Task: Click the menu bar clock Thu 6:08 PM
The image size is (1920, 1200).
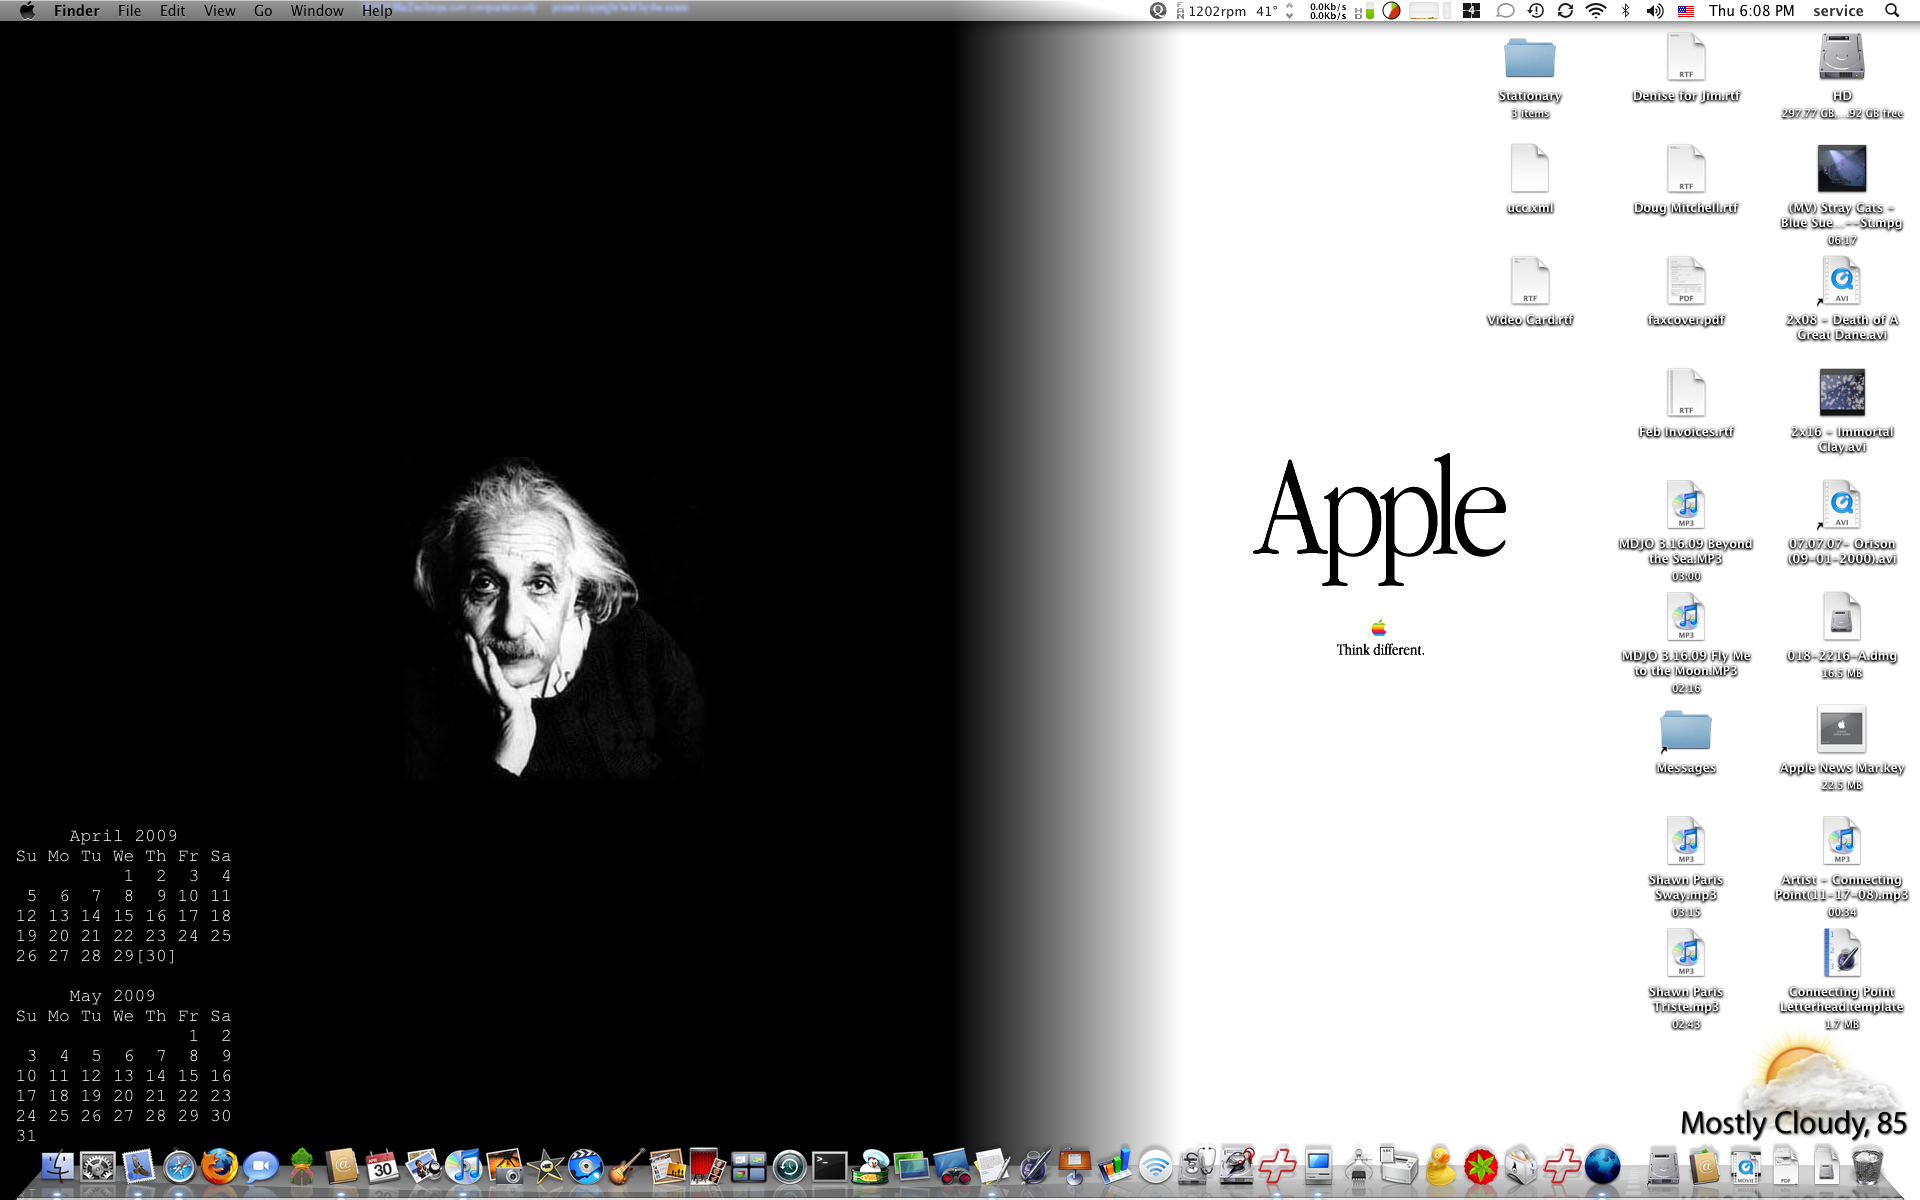Action: [x=1751, y=11]
